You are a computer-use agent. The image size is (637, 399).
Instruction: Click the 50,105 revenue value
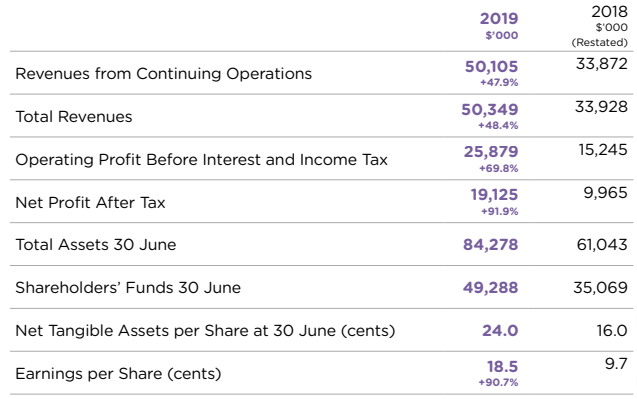(x=492, y=66)
